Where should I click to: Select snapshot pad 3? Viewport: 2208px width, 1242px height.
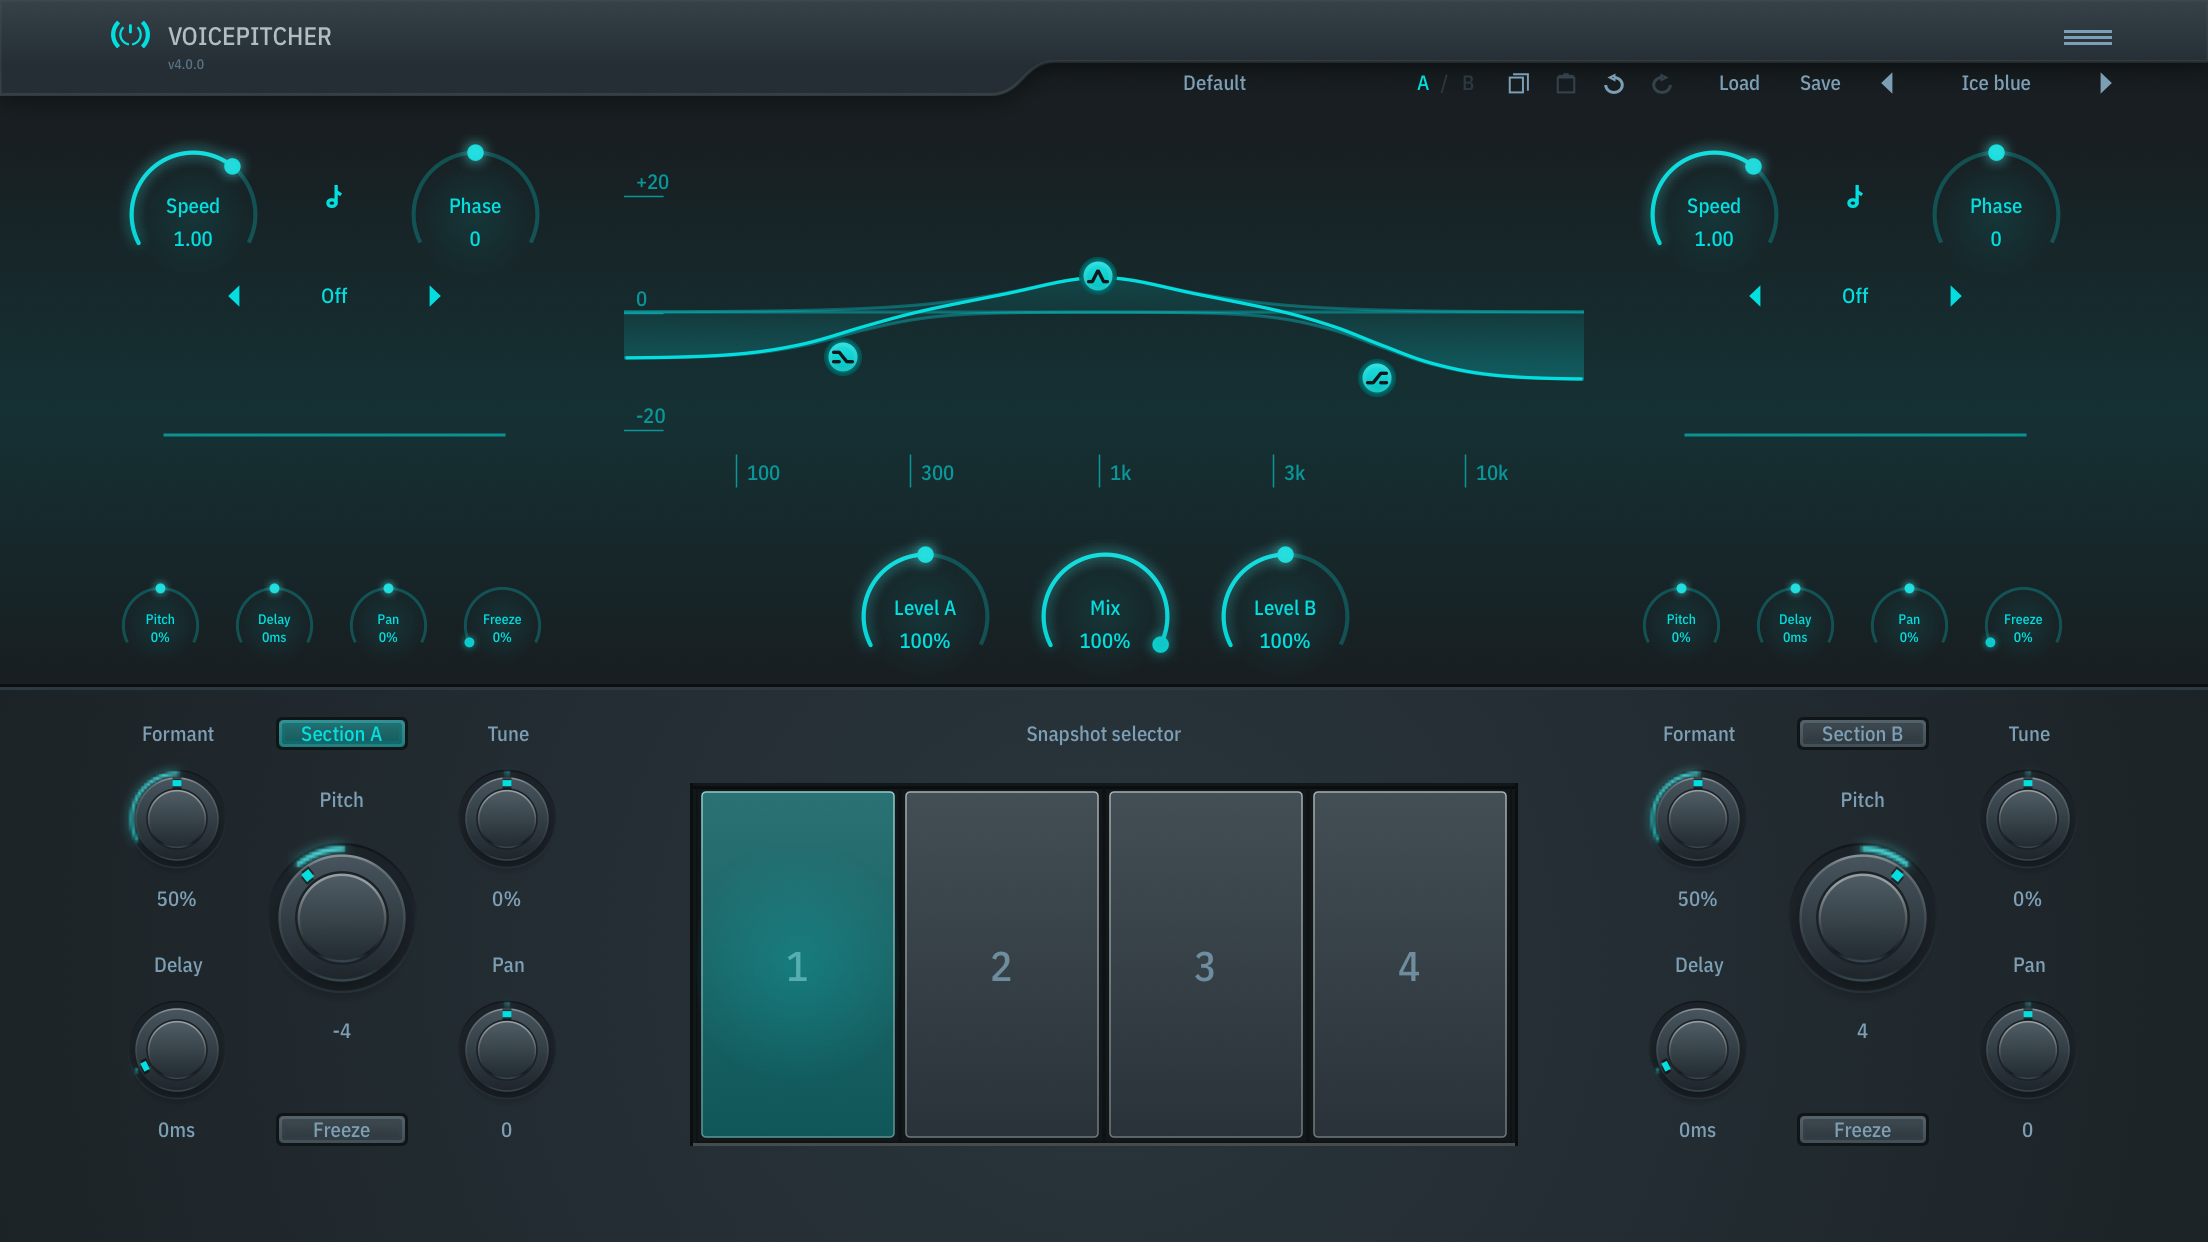1205,965
